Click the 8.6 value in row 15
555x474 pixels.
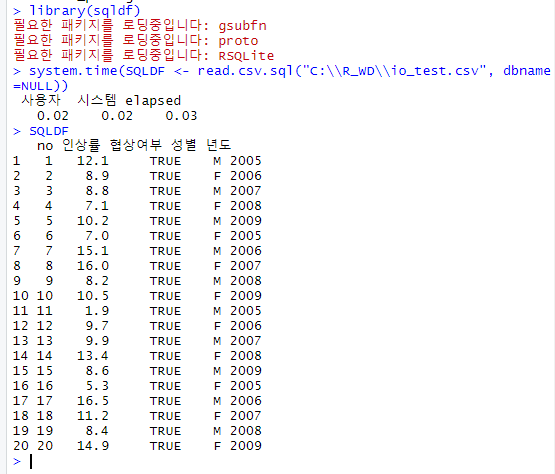click(x=97, y=371)
